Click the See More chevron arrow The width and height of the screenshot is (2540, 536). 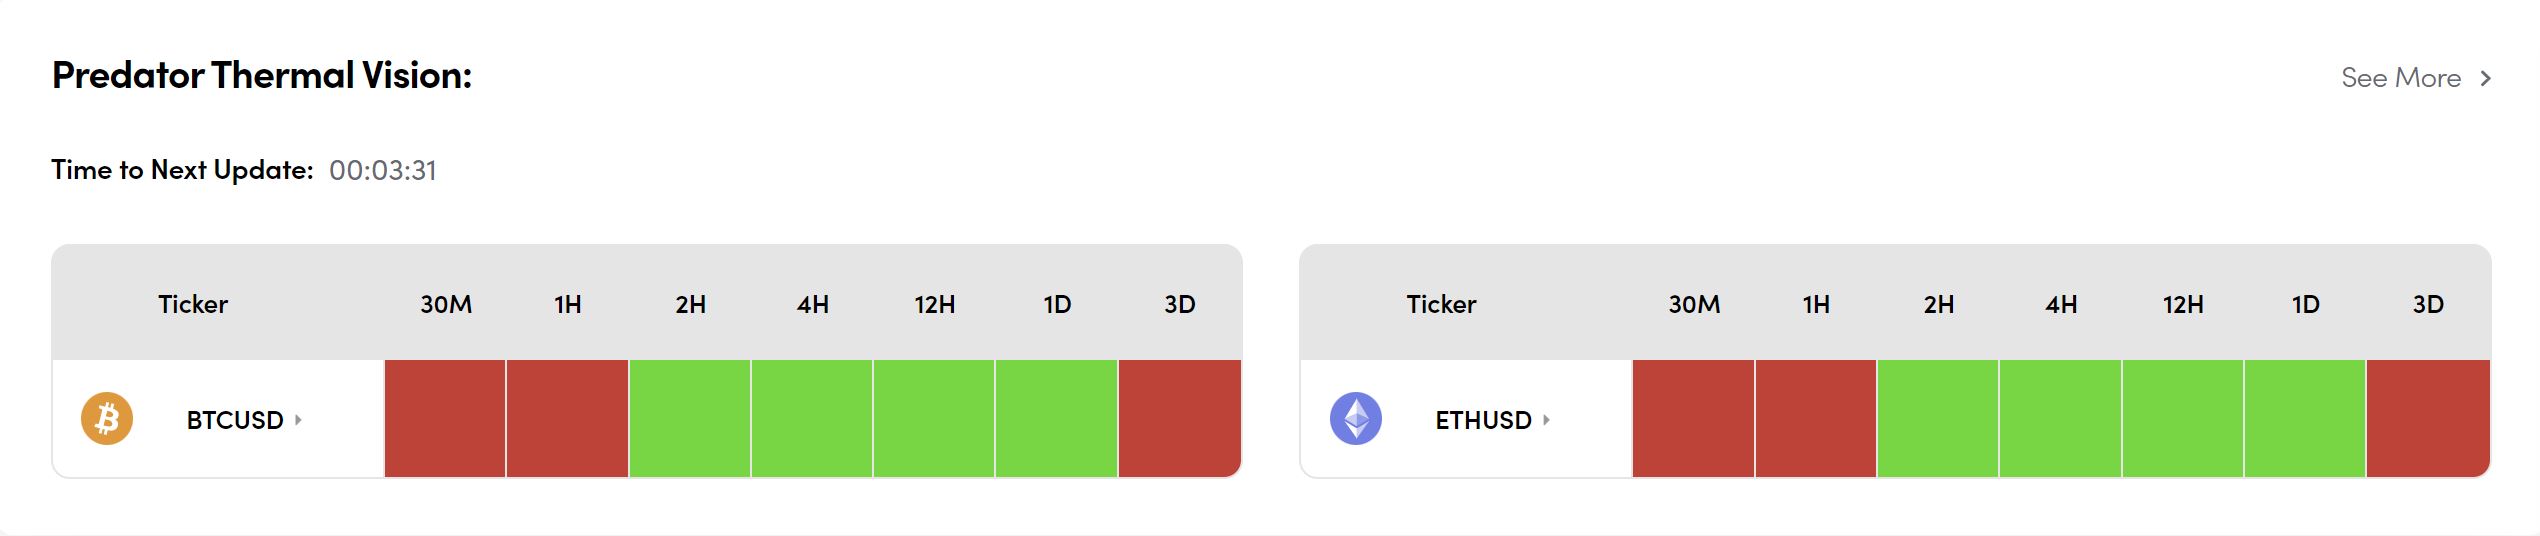[x=2486, y=78]
